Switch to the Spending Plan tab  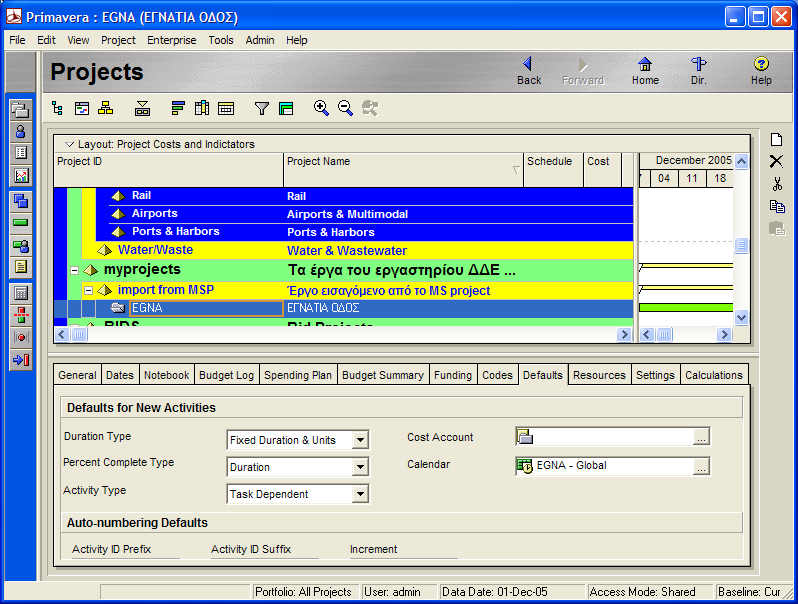pyautogui.click(x=298, y=375)
